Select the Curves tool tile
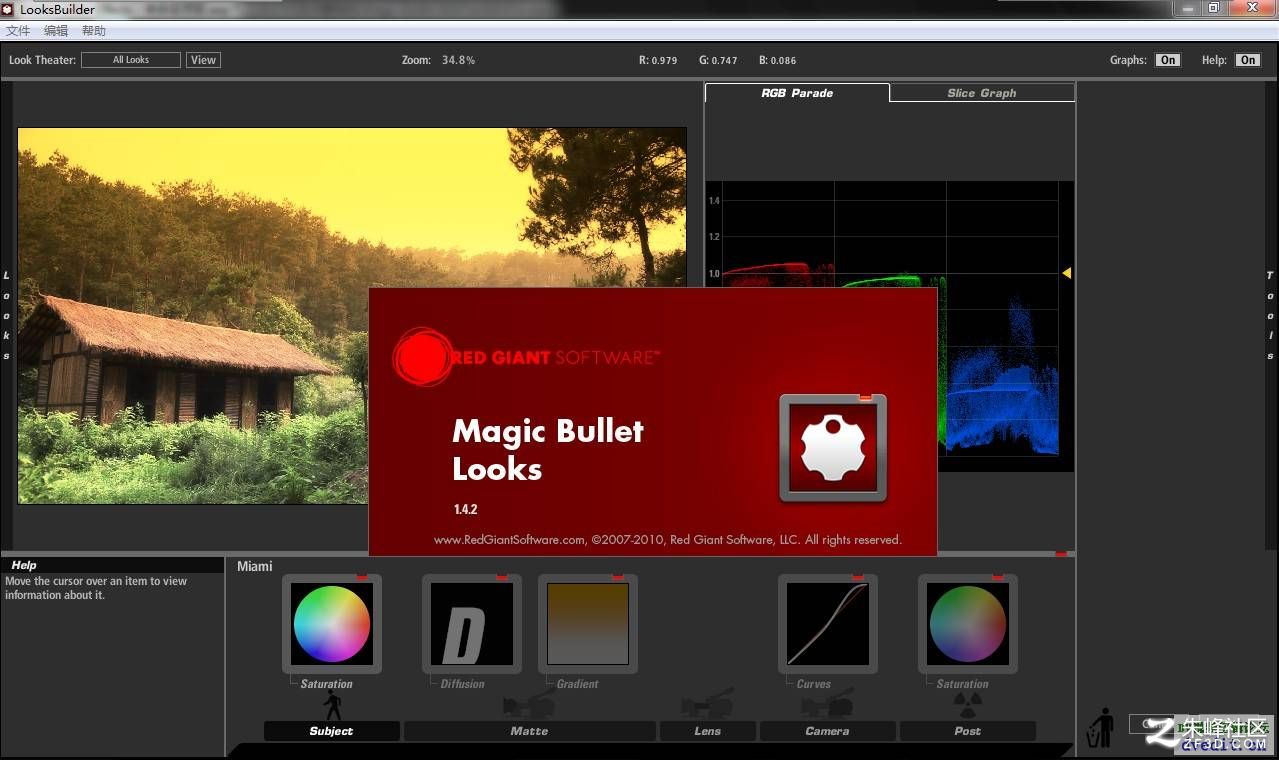 coord(828,624)
